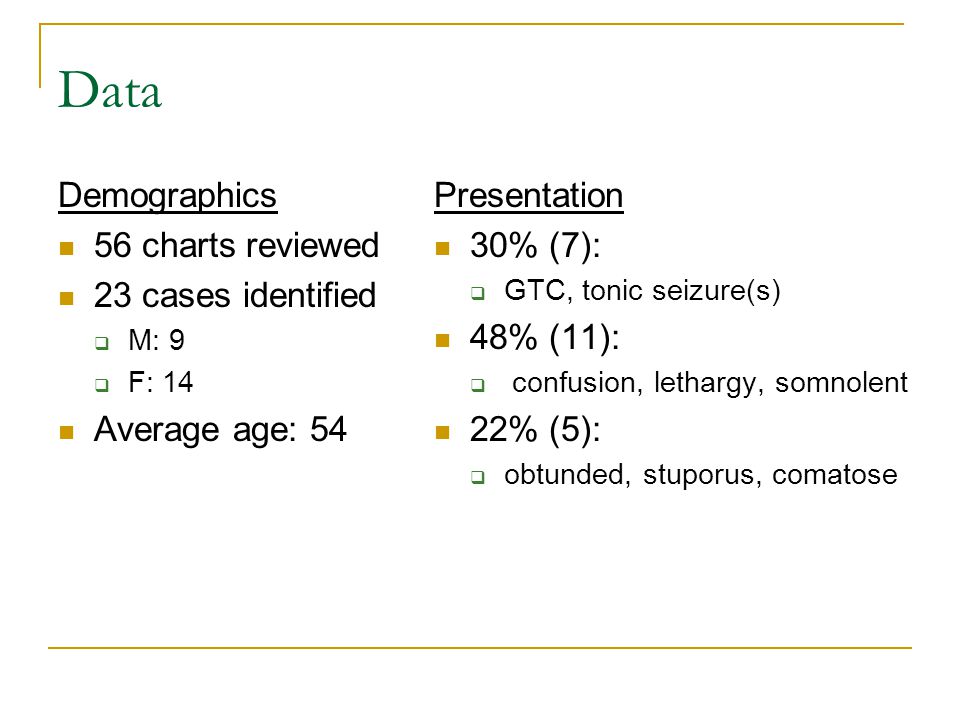Screen dimensions: 960x720
Task: Click the 'obtunded, stuporus, comatose' text
Action: tap(701, 474)
